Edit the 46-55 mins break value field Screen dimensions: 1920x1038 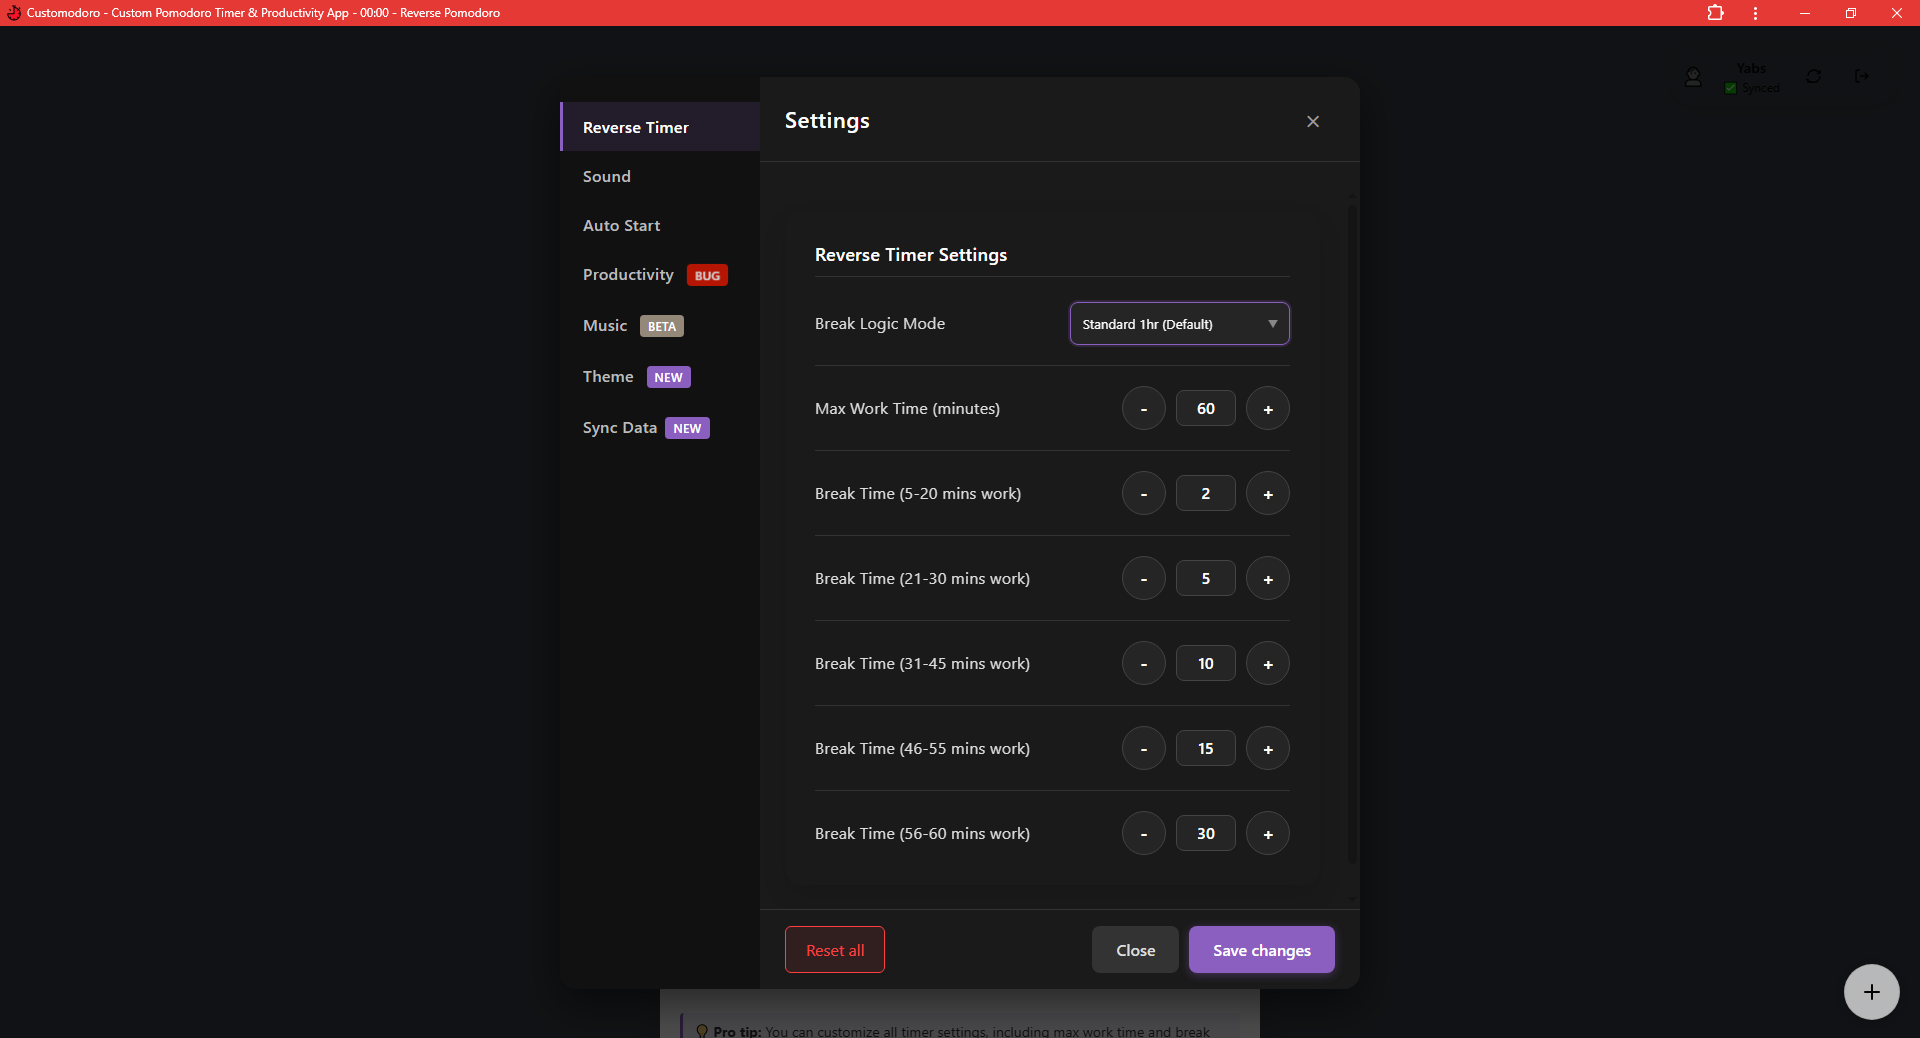pos(1206,748)
